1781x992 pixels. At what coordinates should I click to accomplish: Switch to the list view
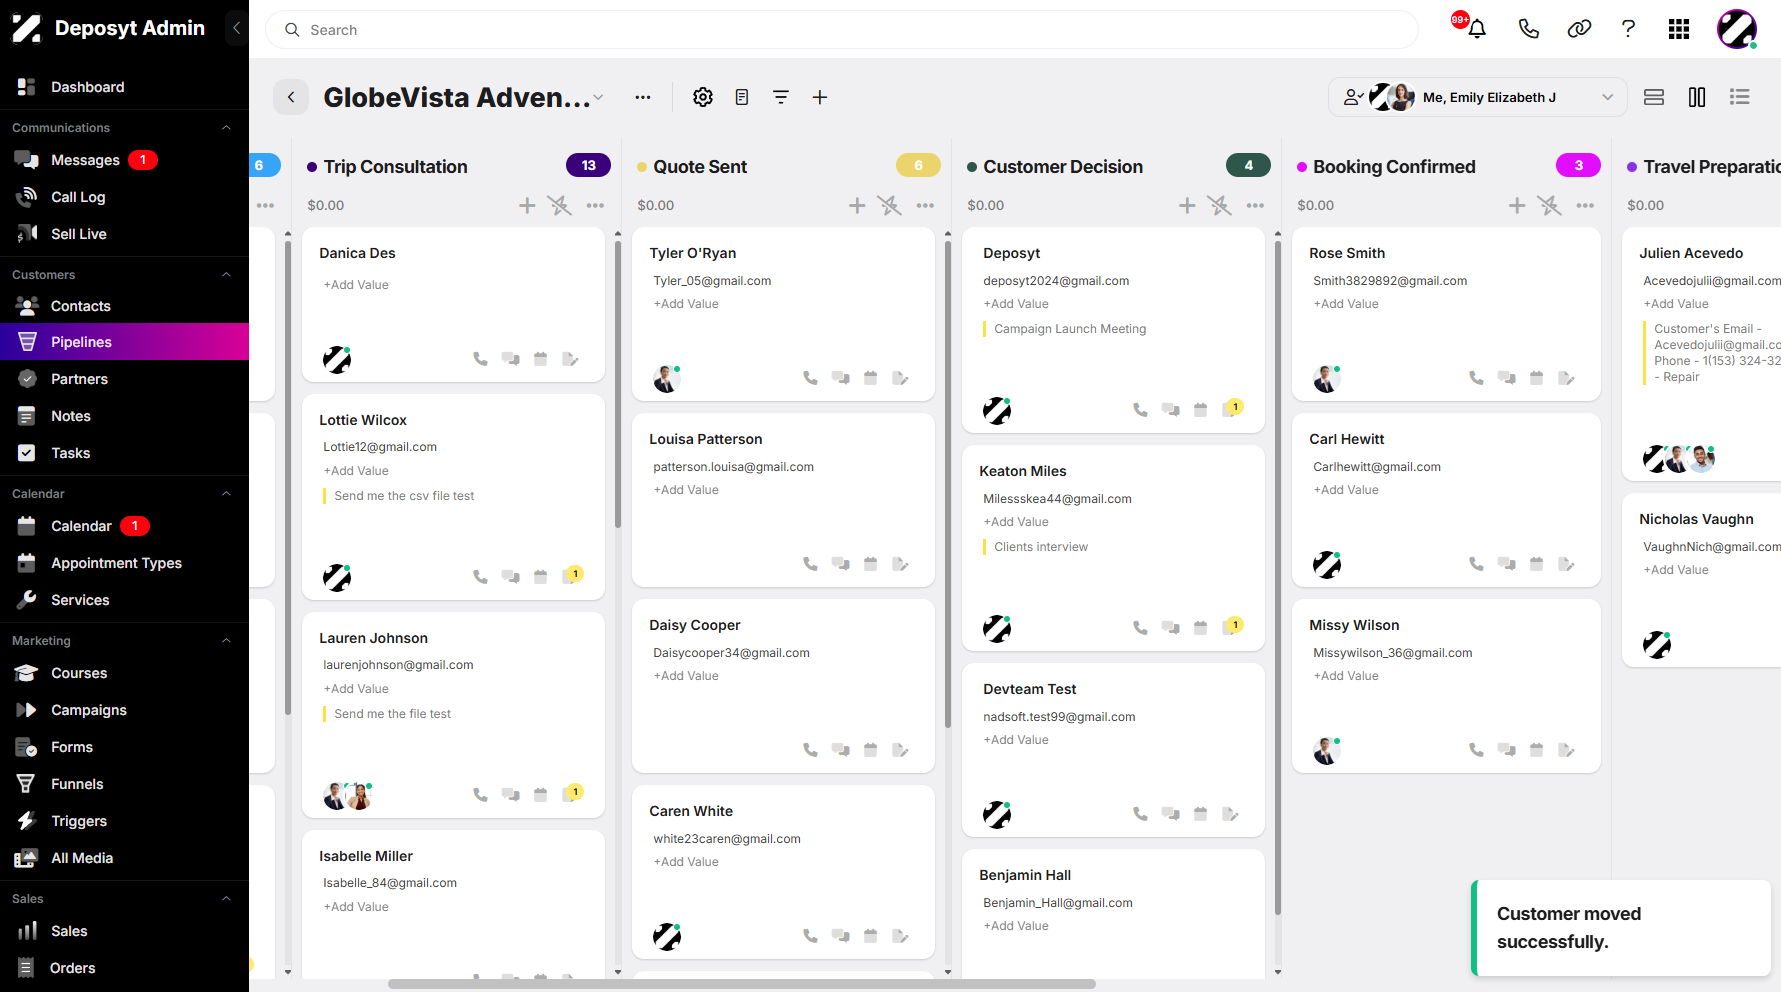[1740, 97]
